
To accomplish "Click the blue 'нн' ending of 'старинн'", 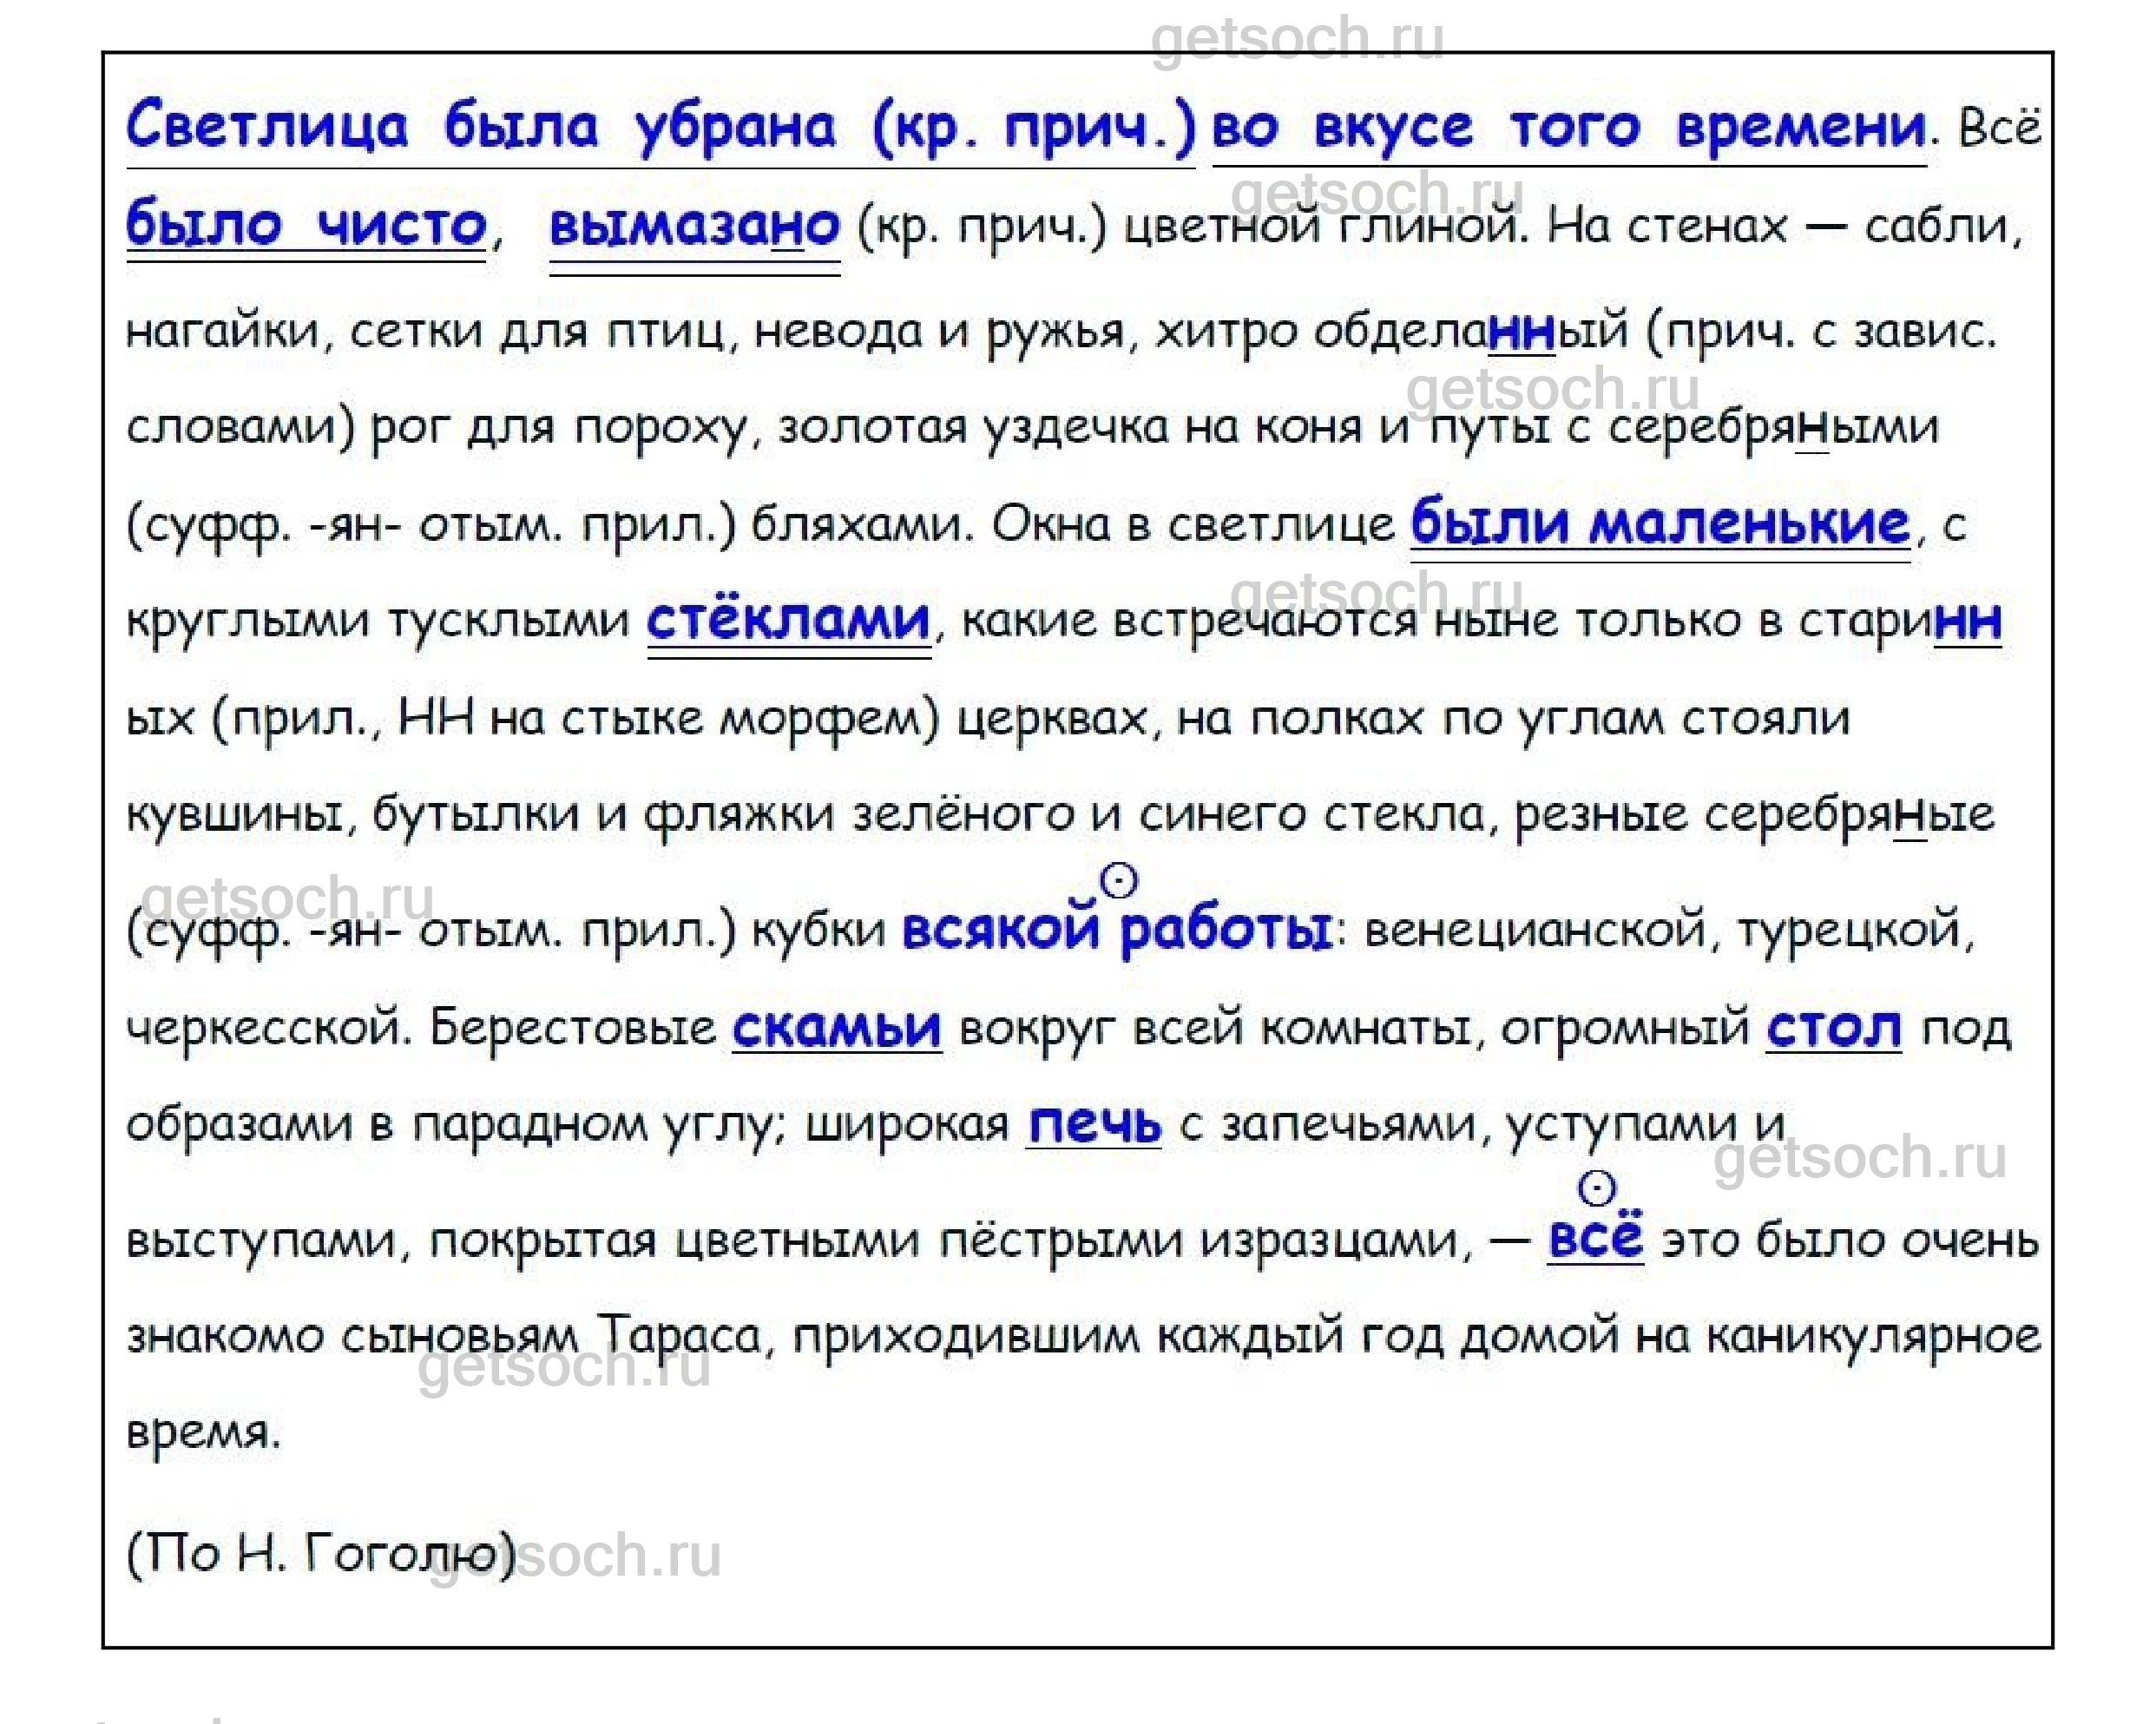I will [1967, 622].
